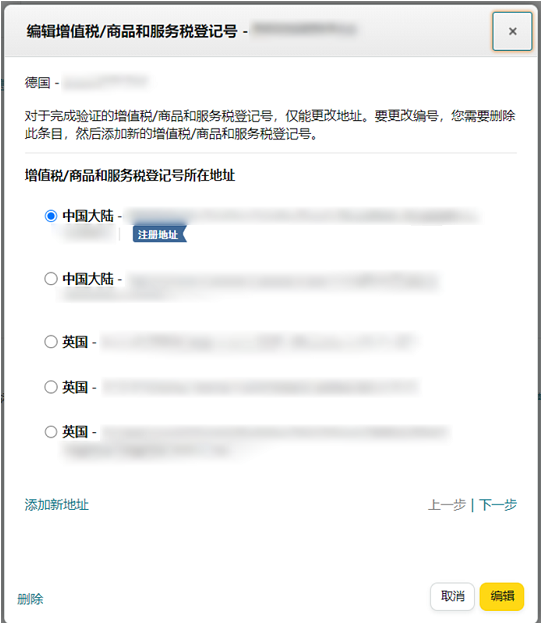The height and width of the screenshot is (623, 542).
Task: Choose the third 英国 address radio button
Action: (x=51, y=432)
